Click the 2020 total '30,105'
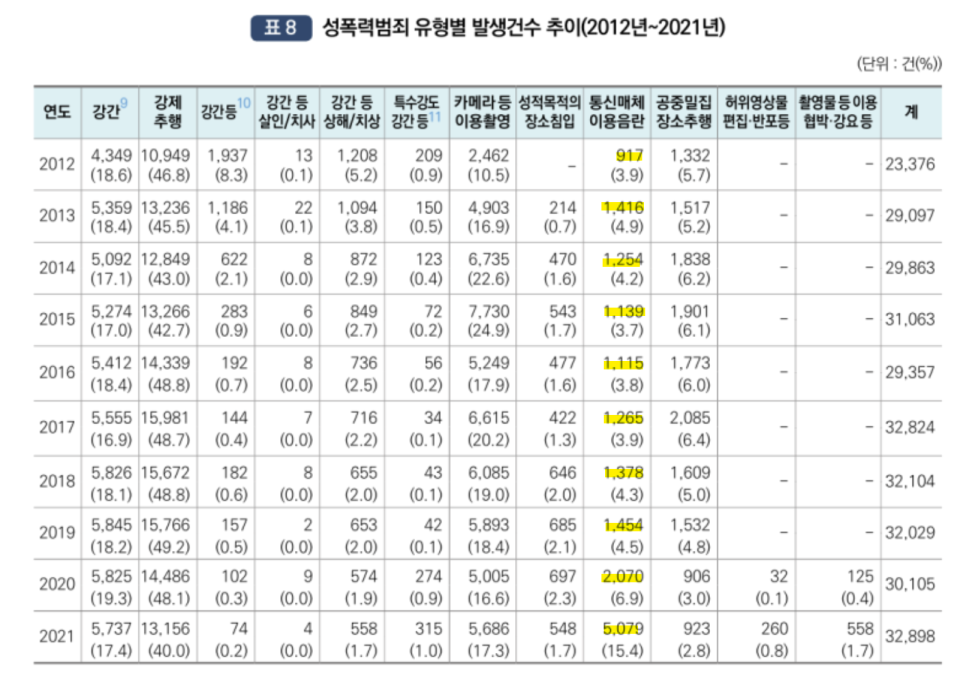 (910, 584)
